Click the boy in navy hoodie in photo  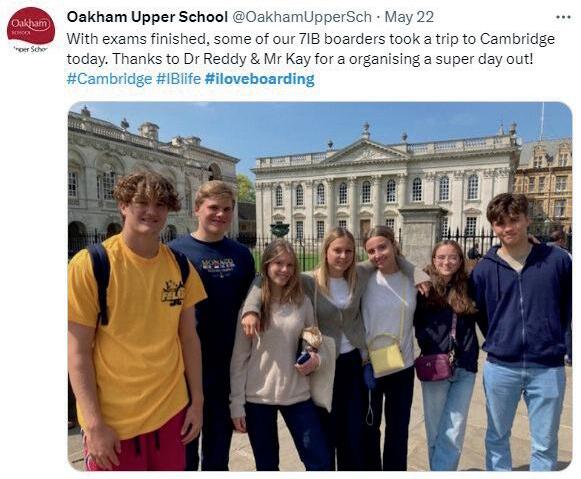pyautogui.click(x=522, y=330)
